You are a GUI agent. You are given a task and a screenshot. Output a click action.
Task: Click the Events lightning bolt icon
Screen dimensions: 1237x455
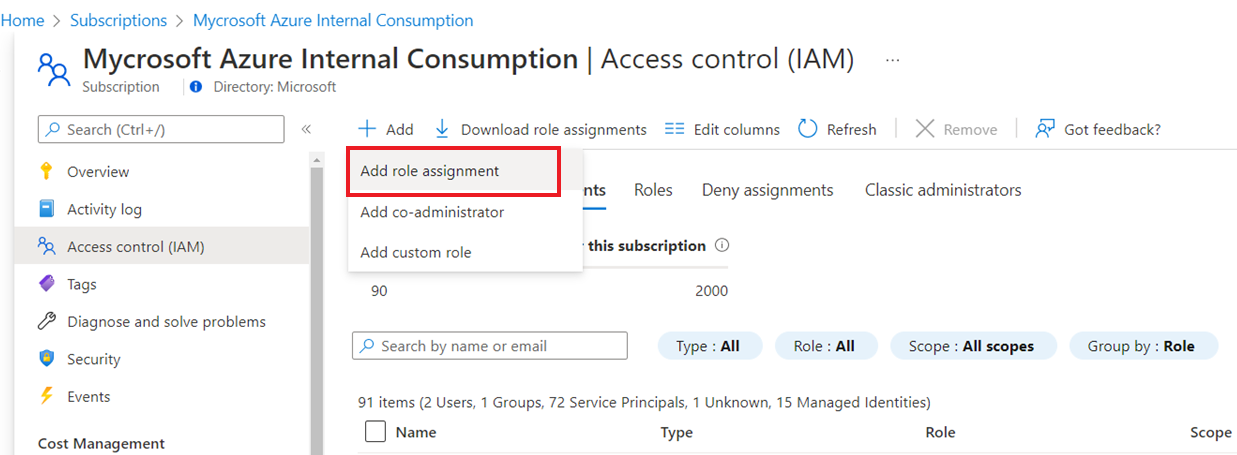(46, 396)
